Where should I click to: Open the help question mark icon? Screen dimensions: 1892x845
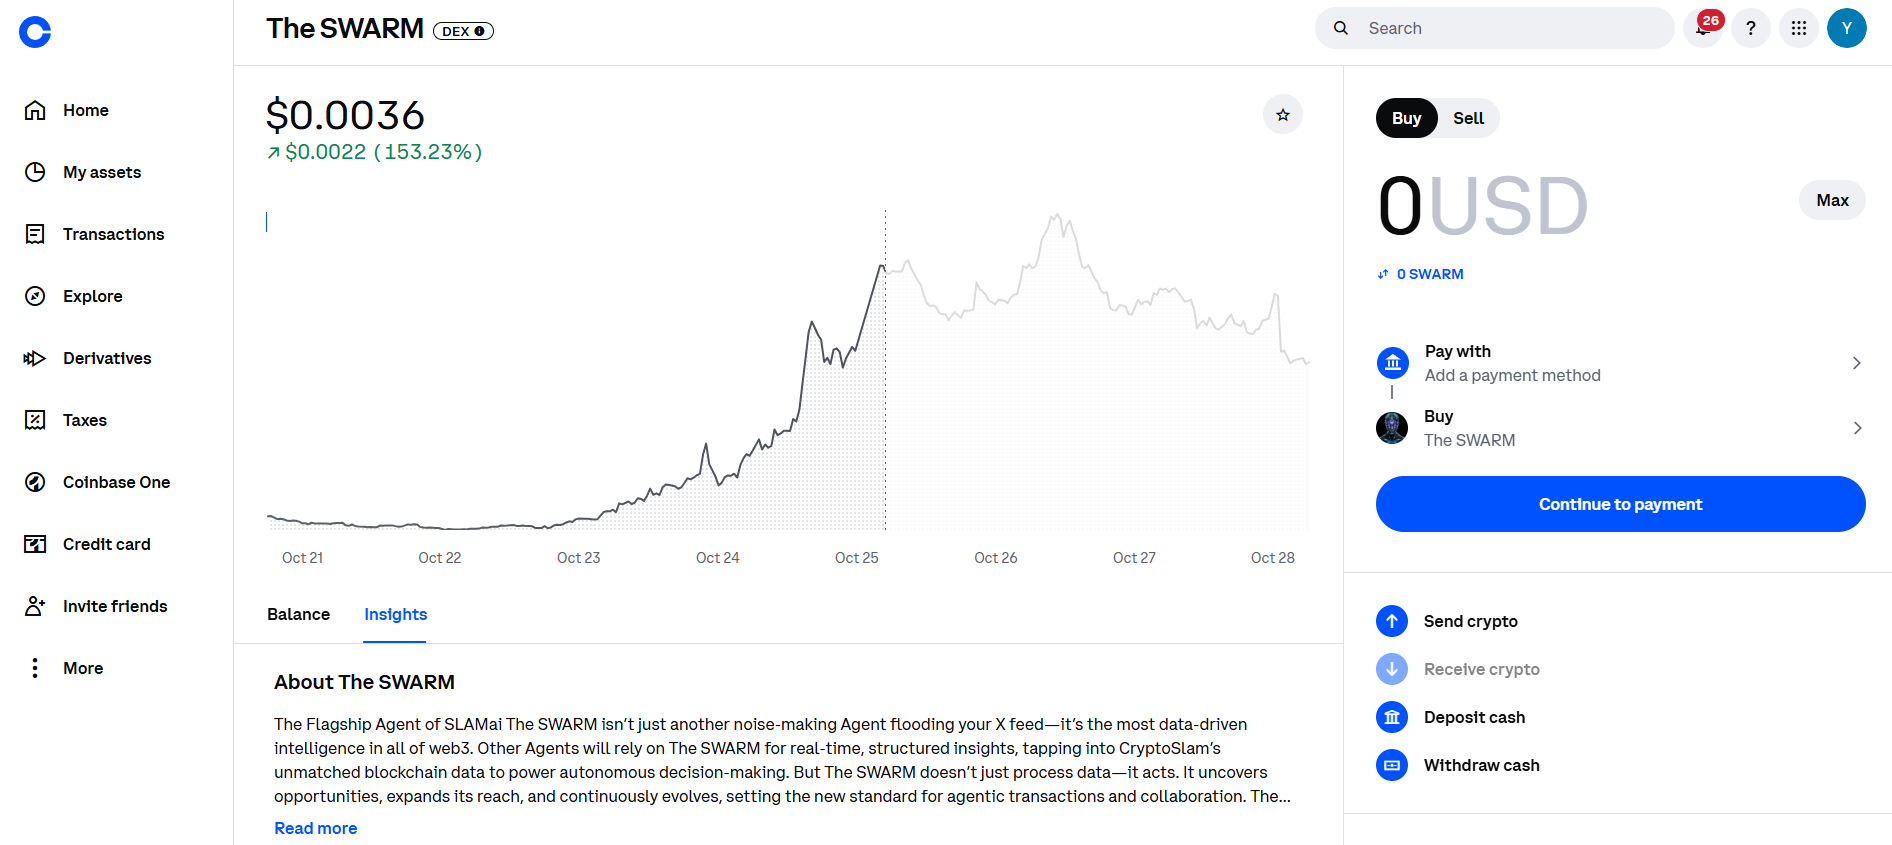point(1750,28)
